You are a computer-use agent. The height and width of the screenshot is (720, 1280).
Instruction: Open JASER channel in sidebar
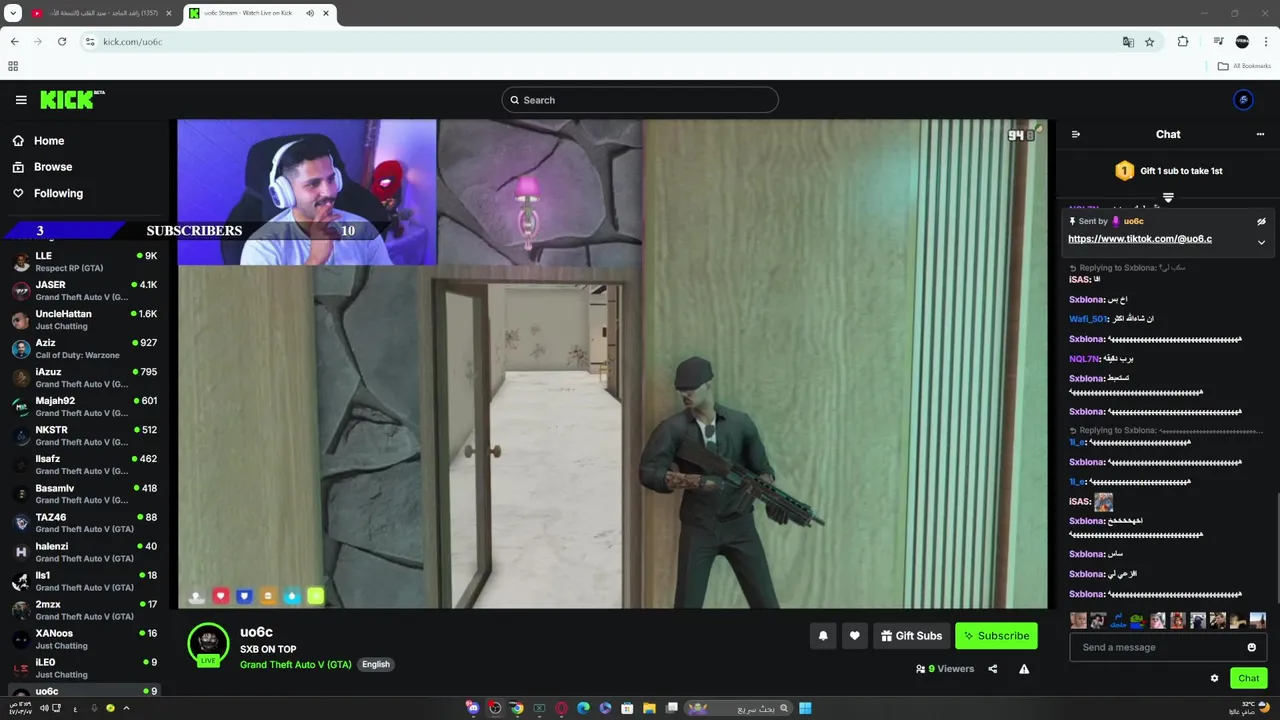coord(85,291)
